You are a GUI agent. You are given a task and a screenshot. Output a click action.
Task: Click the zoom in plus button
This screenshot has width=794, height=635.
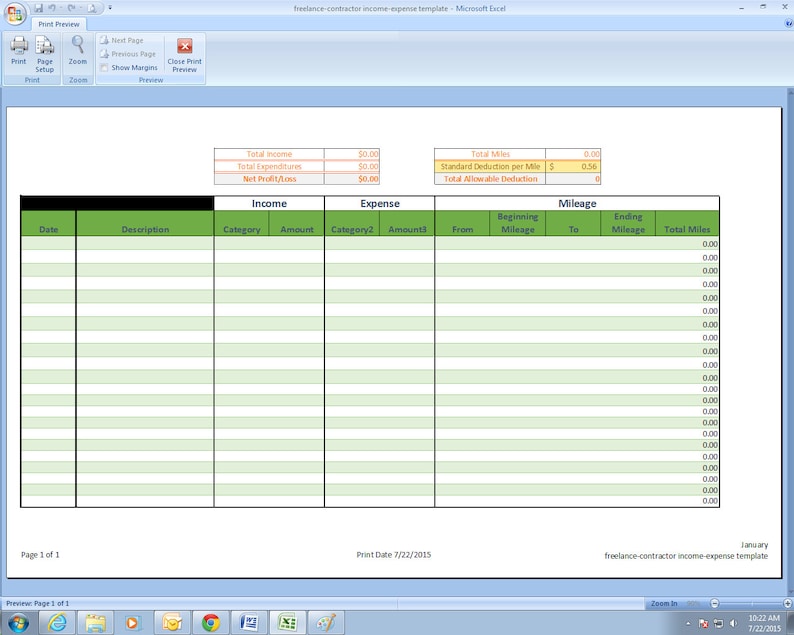pyautogui.click(x=787, y=603)
